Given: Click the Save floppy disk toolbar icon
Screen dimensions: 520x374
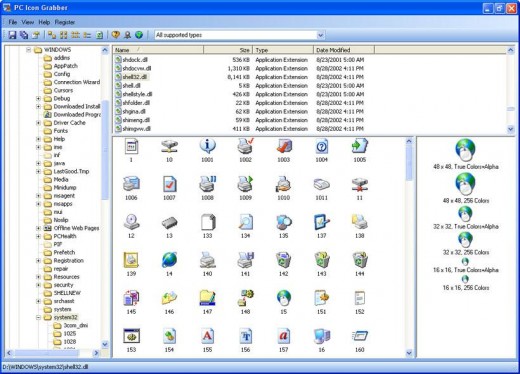Looking at the screenshot, I should click(12, 35).
